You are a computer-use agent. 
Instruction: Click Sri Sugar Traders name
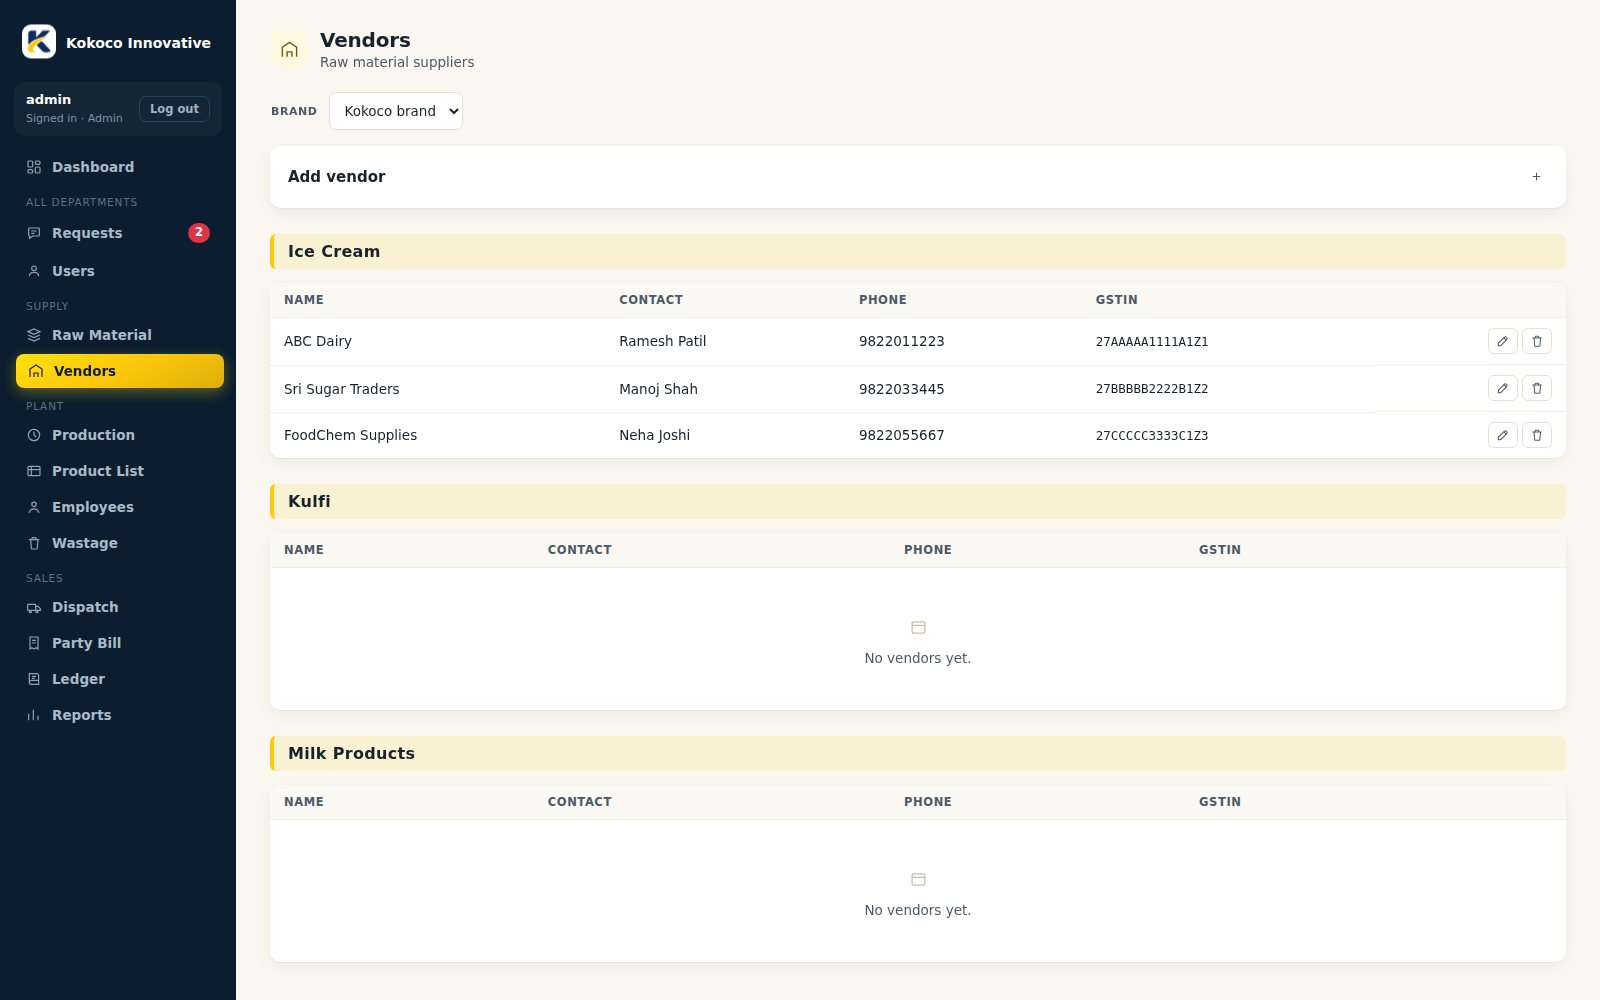(x=341, y=389)
